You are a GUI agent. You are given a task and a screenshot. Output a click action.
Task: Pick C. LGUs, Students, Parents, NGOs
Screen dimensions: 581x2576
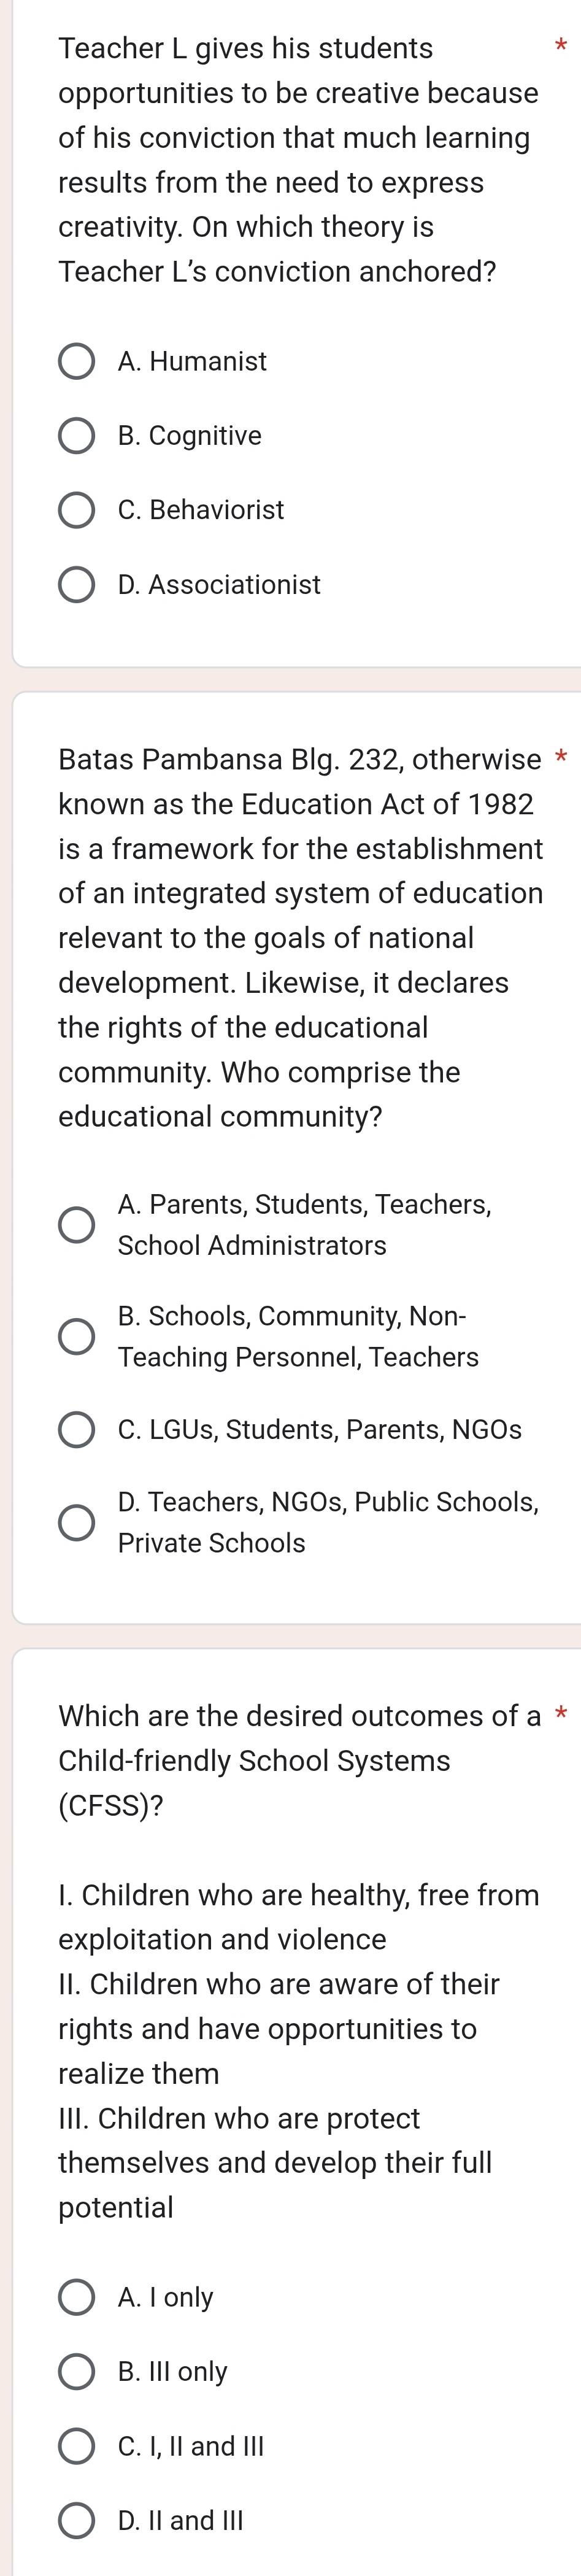76,1430
